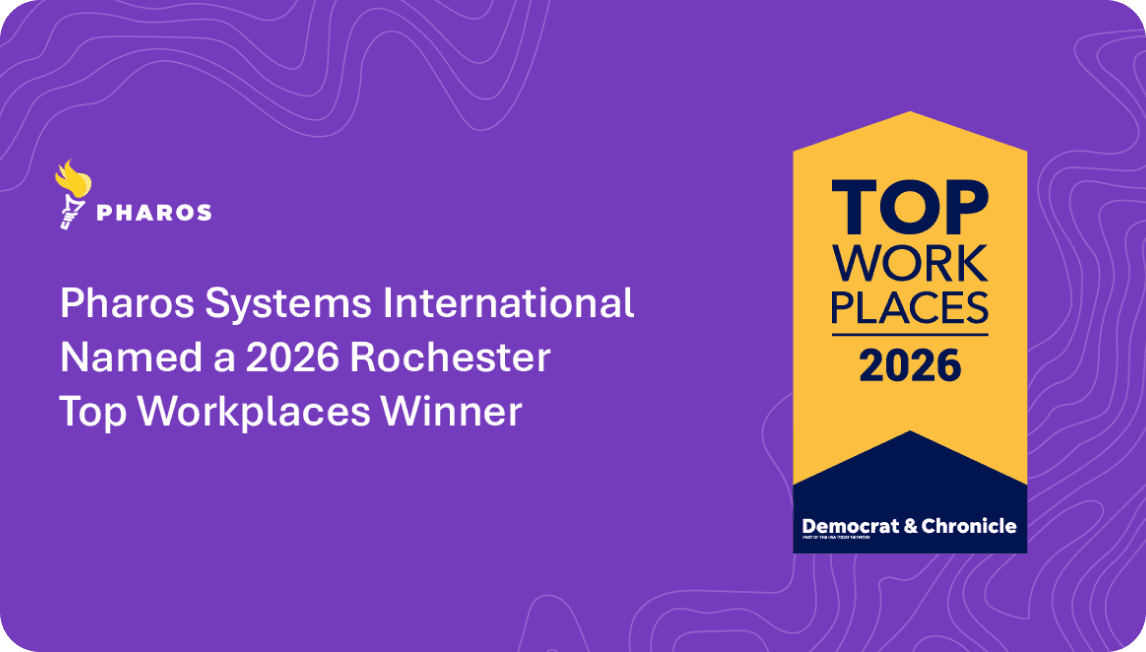This screenshot has width=1146, height=652.
Task: Click the word PLACES on the yellow badge
Action: tap(910, 308)
